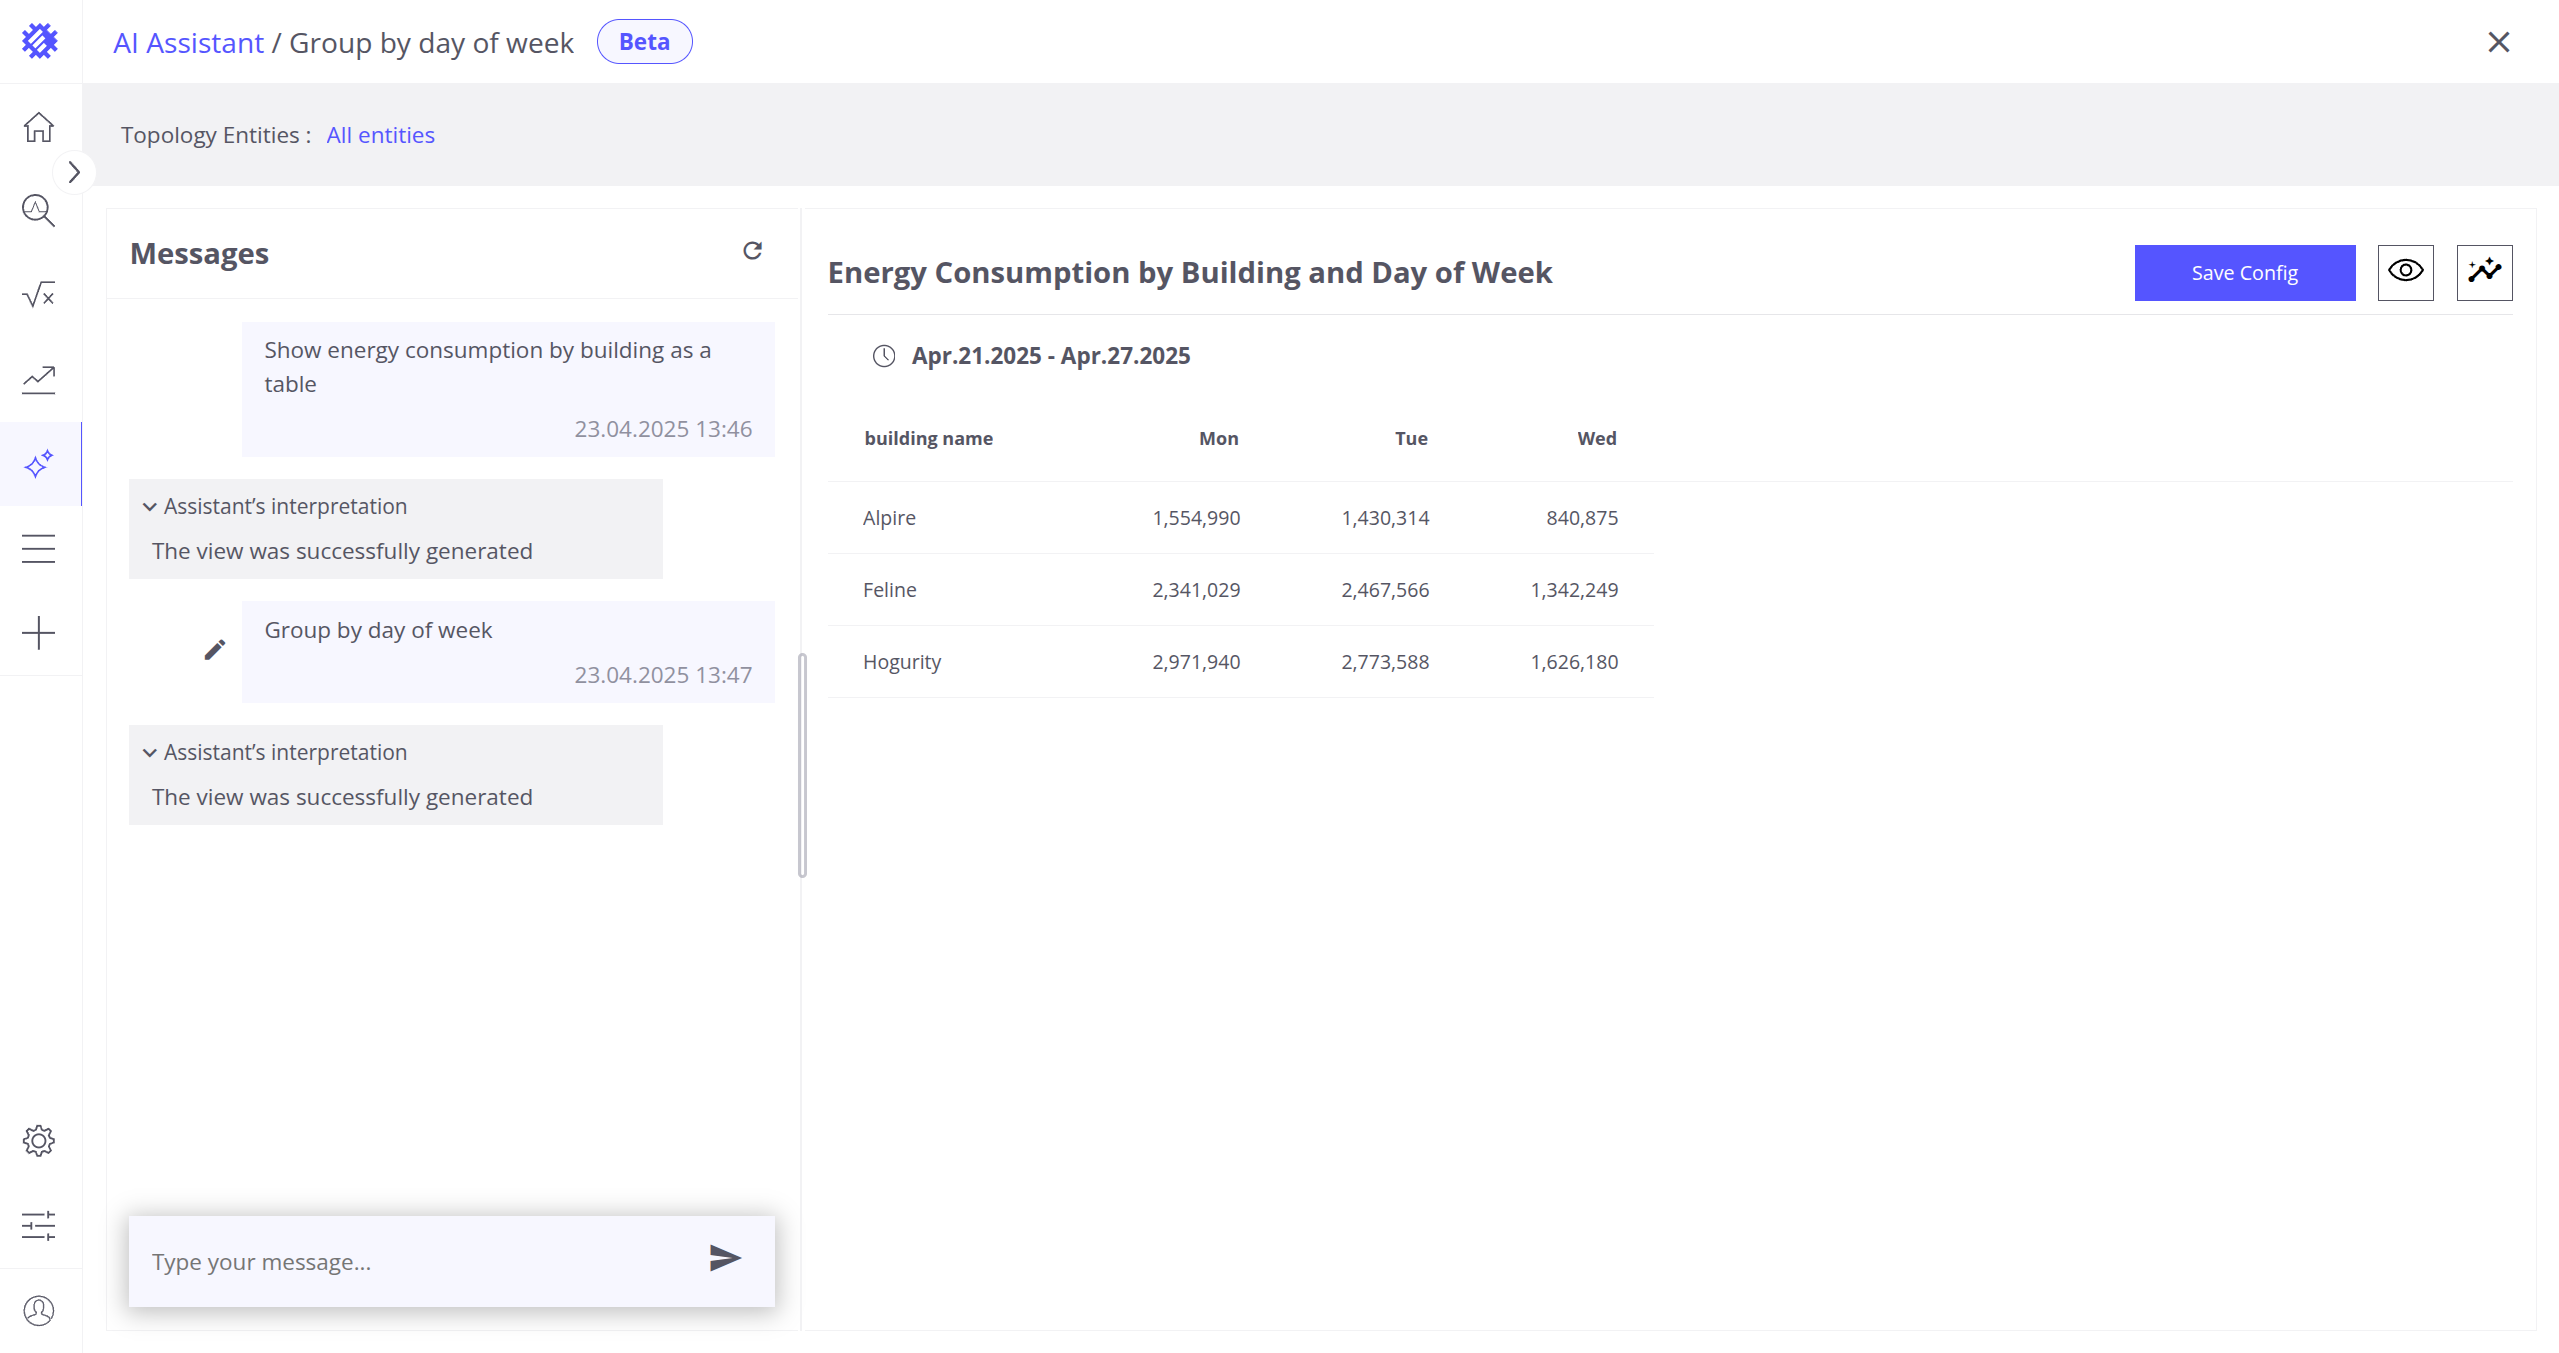Expand the sidebar with chevron arrow
Screen dimensions: 2559x1353
tap(74, 172)
